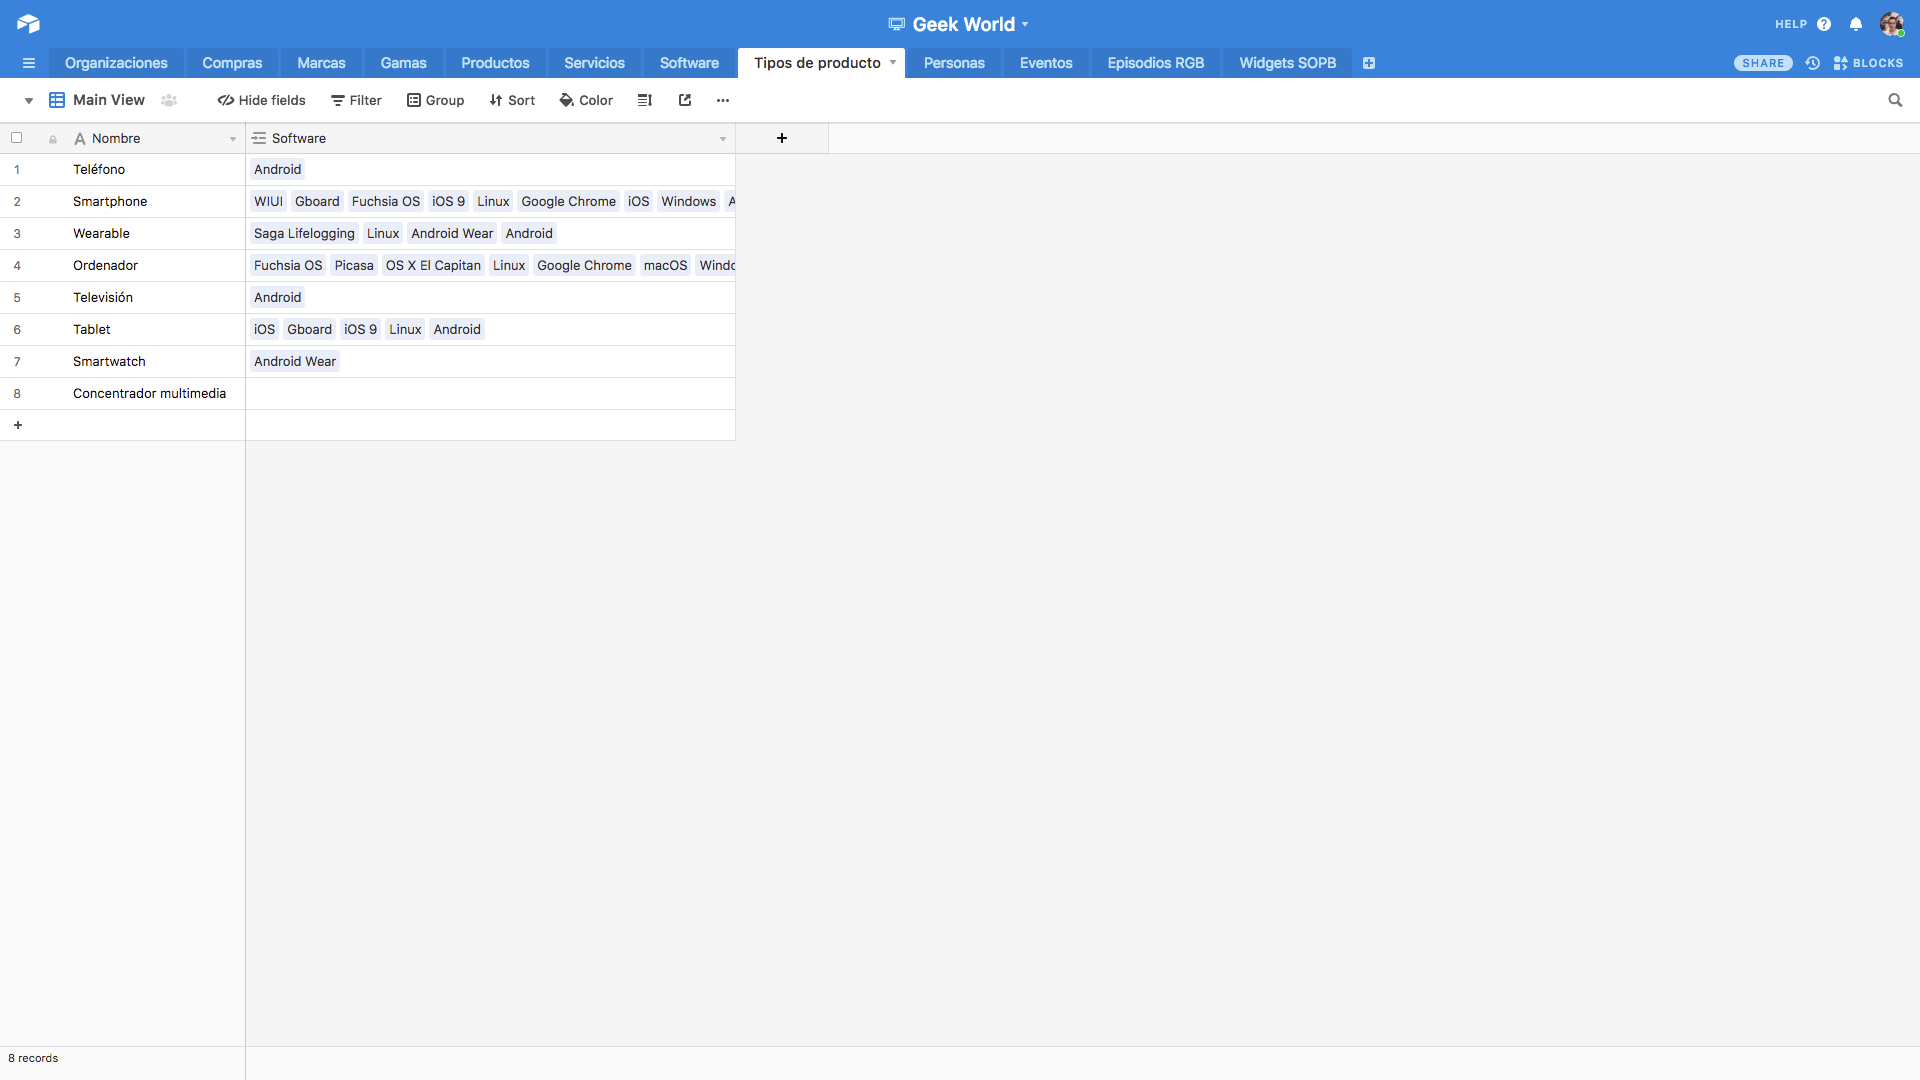
Task: Select the Televisión record name
Action: tap(103, 298)
